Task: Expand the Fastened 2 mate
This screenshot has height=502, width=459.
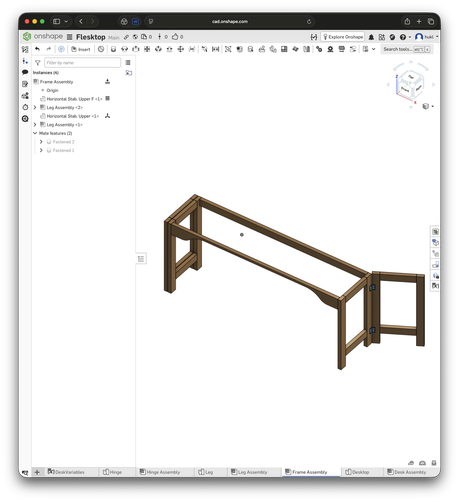Action: point(41,142)
